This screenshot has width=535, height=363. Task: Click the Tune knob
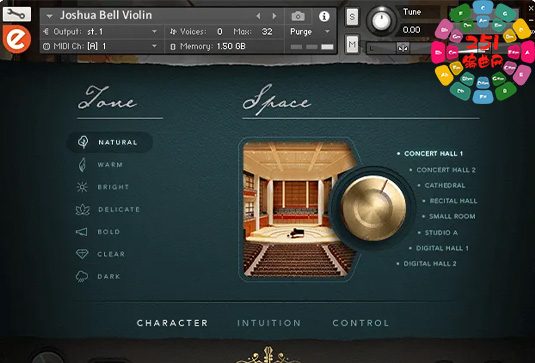pos(381,21)
